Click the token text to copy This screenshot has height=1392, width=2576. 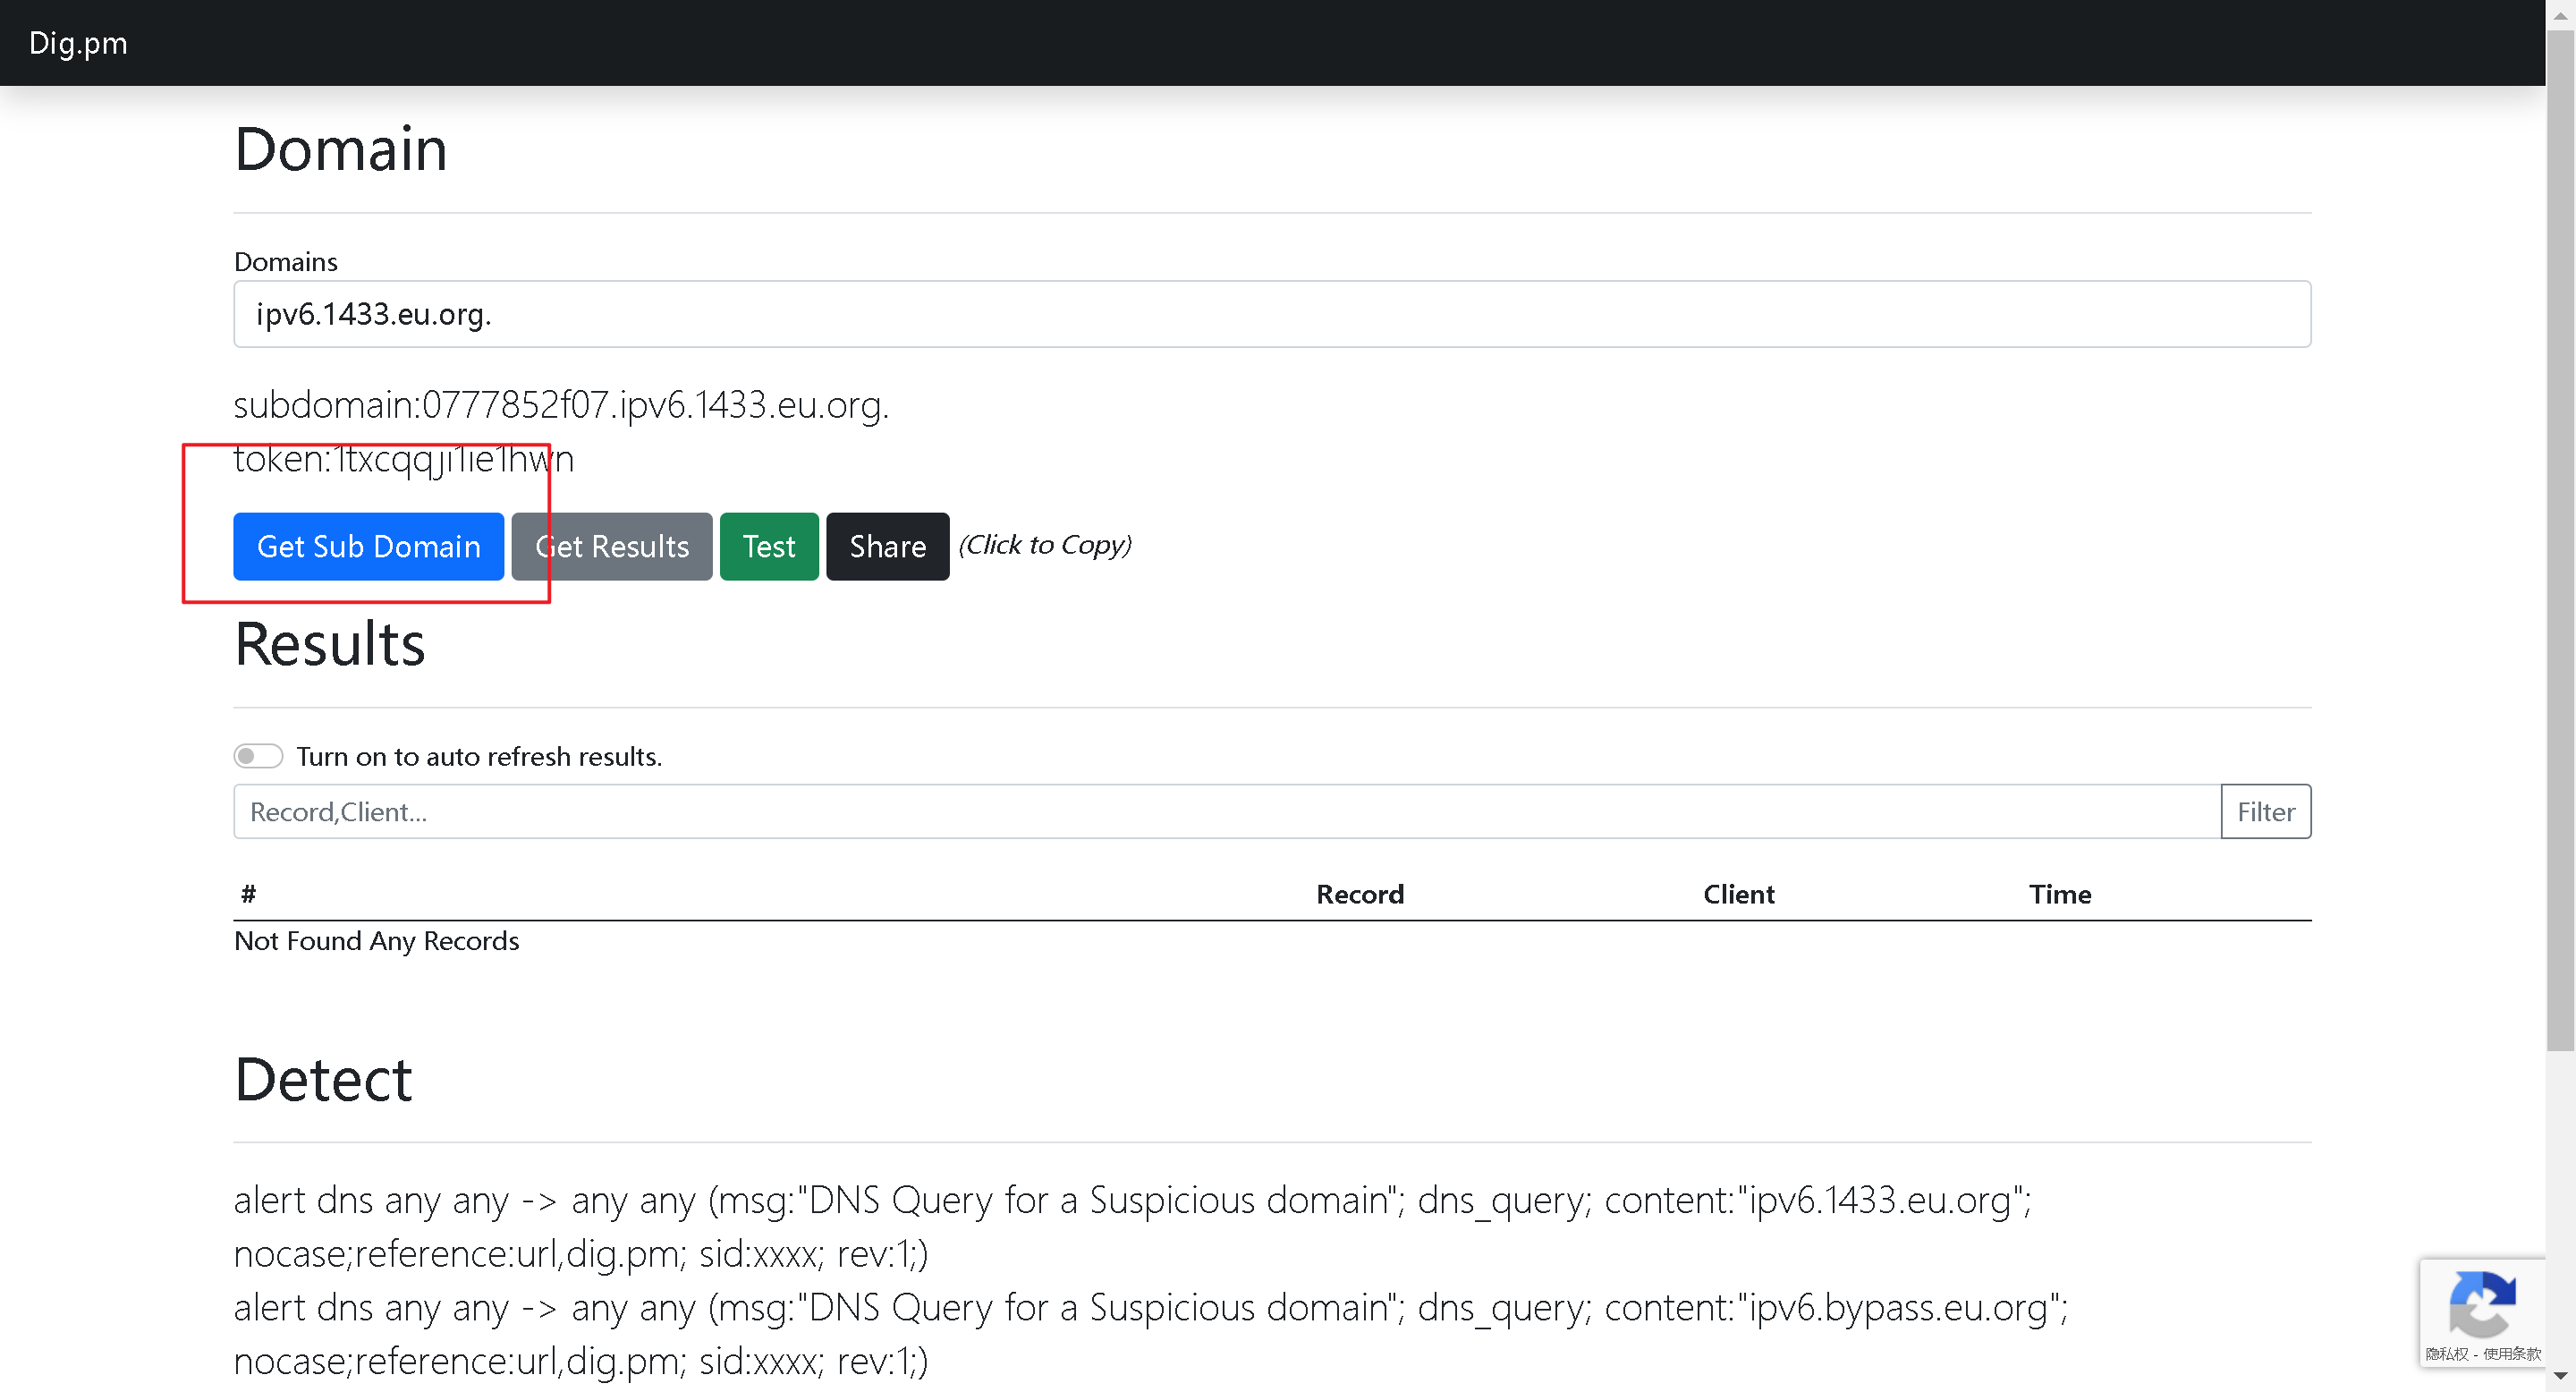click(x=404, y=459)
